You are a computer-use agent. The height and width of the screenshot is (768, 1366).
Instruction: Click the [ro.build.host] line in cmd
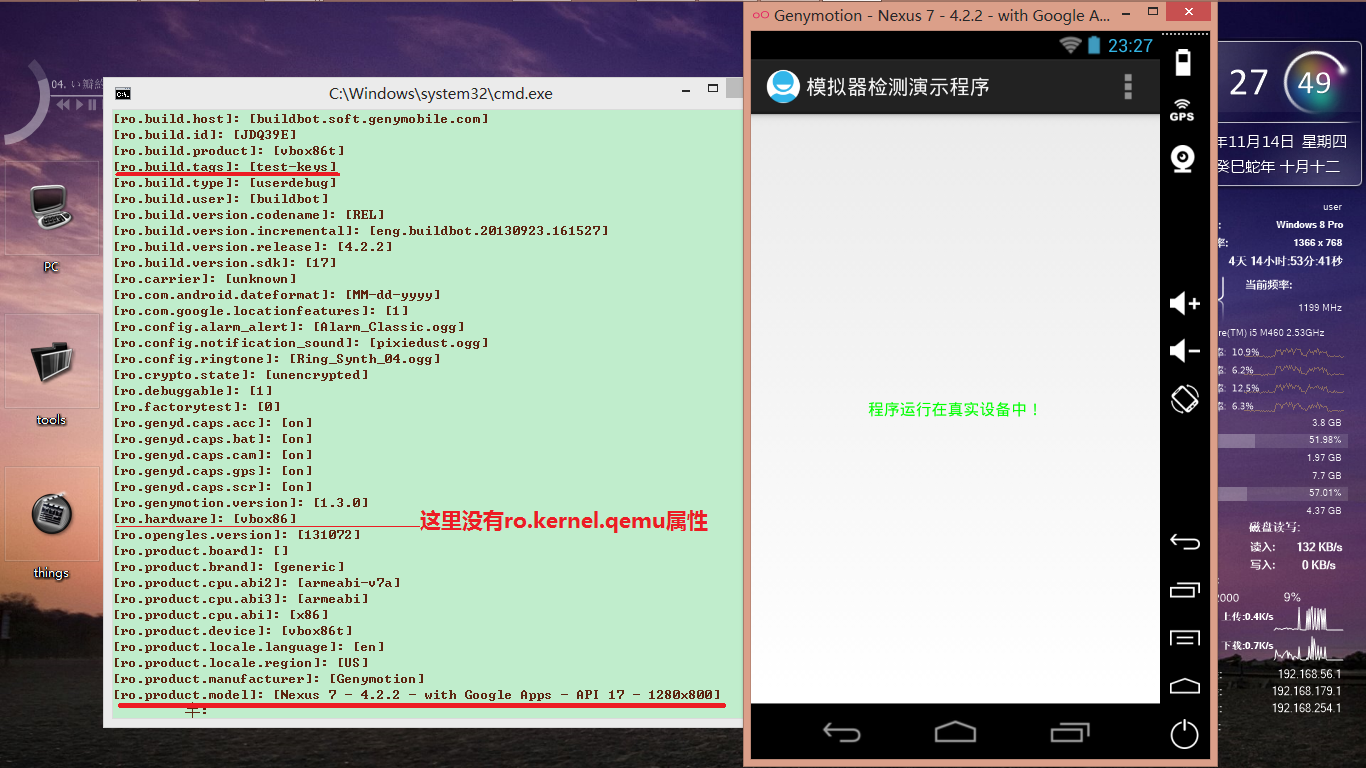pyautogui.click(x=301, y=119)
